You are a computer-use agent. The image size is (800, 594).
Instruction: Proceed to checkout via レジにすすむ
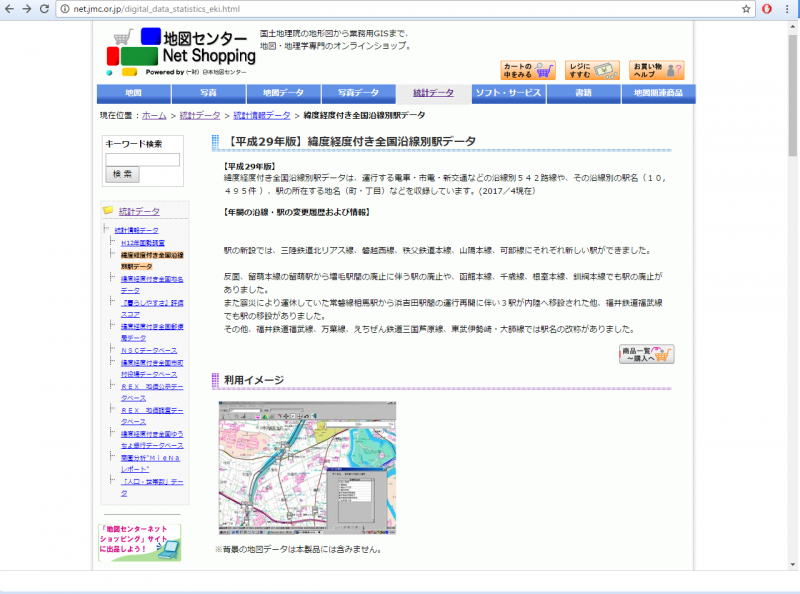tap(592, 70)
